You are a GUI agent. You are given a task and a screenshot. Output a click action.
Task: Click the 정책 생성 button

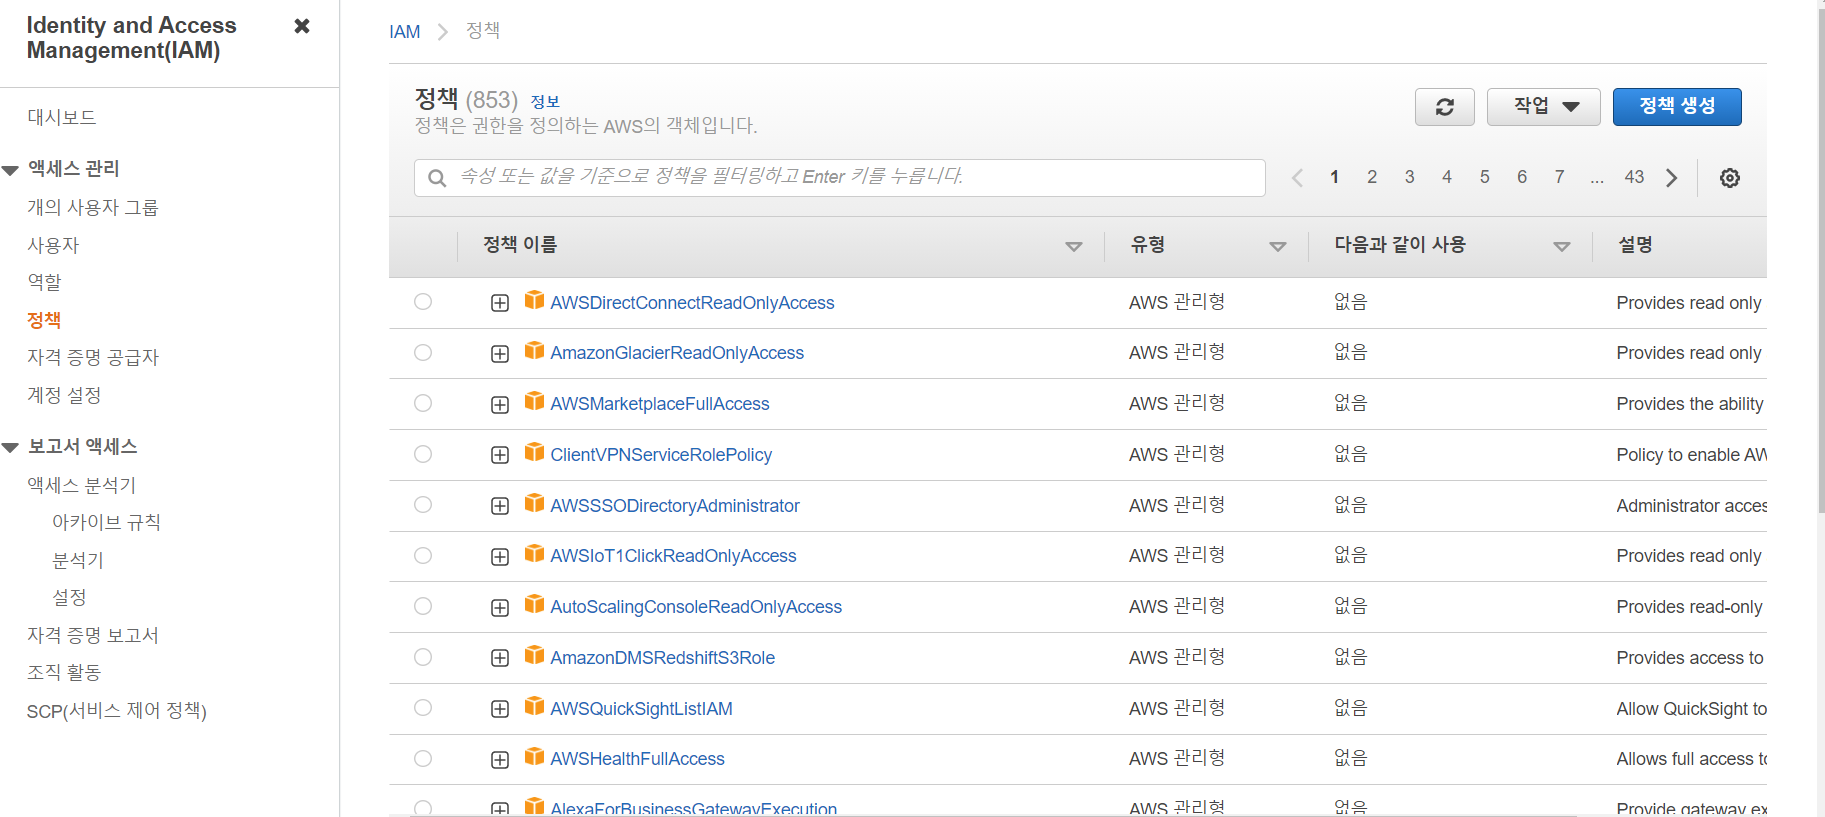(x=1677, y=107)
